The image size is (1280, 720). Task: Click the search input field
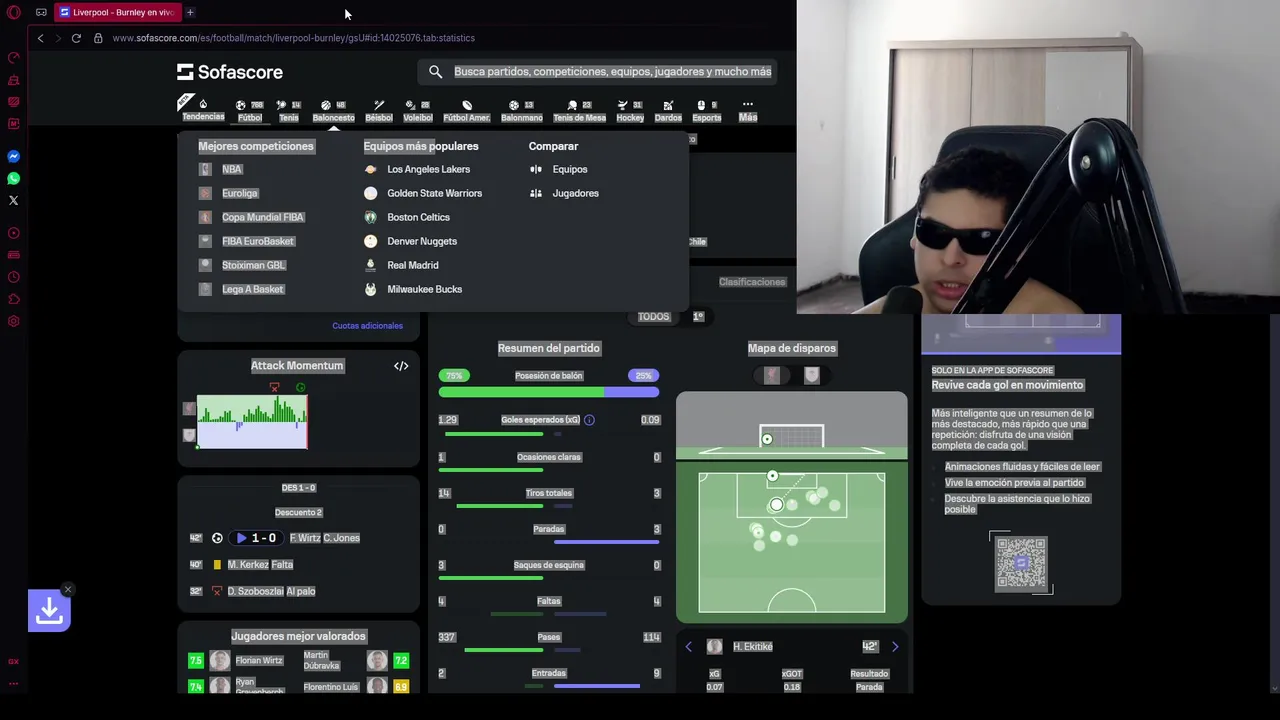pyautogui.click(x=597, y=72)
